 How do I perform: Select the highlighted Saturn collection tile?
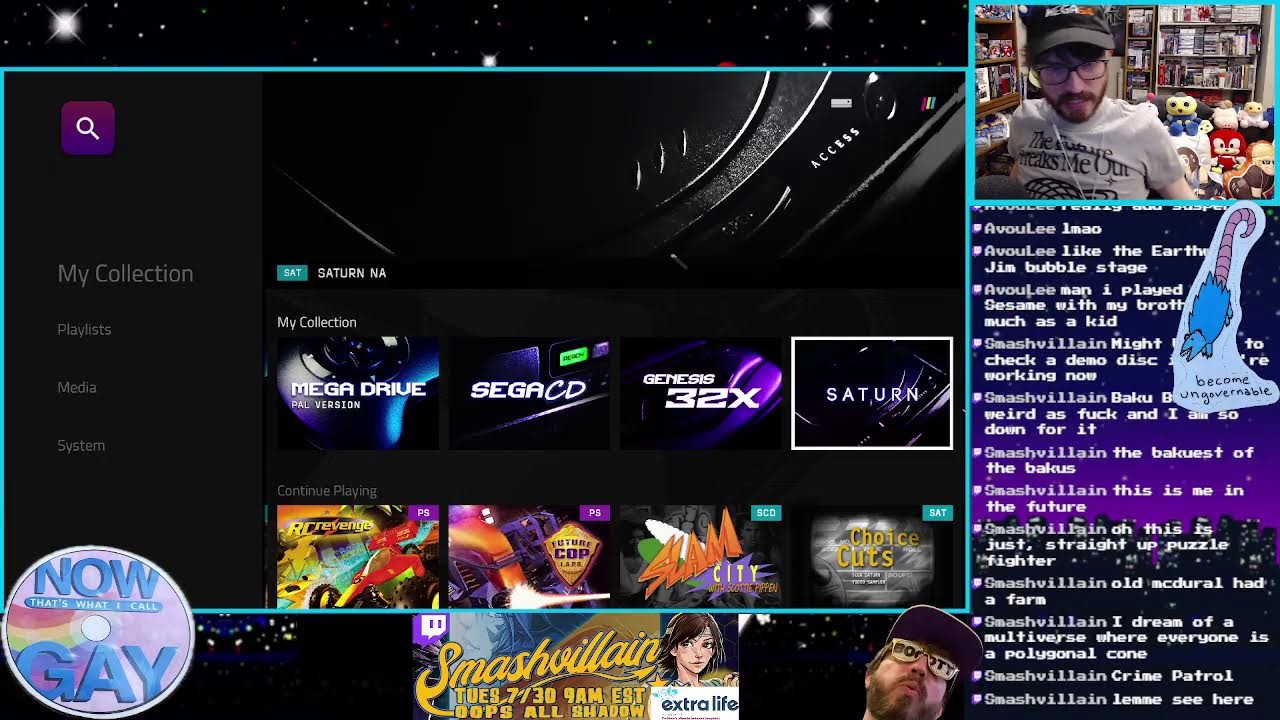point(872,393)
